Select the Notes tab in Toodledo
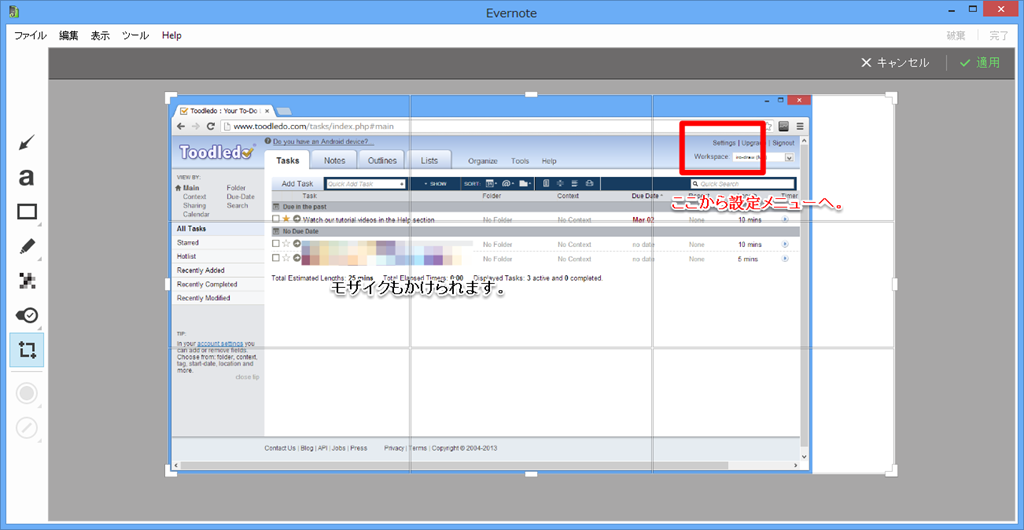This screenshot has height=530, width=1024. pyautogui.click(x=334, y=161)
